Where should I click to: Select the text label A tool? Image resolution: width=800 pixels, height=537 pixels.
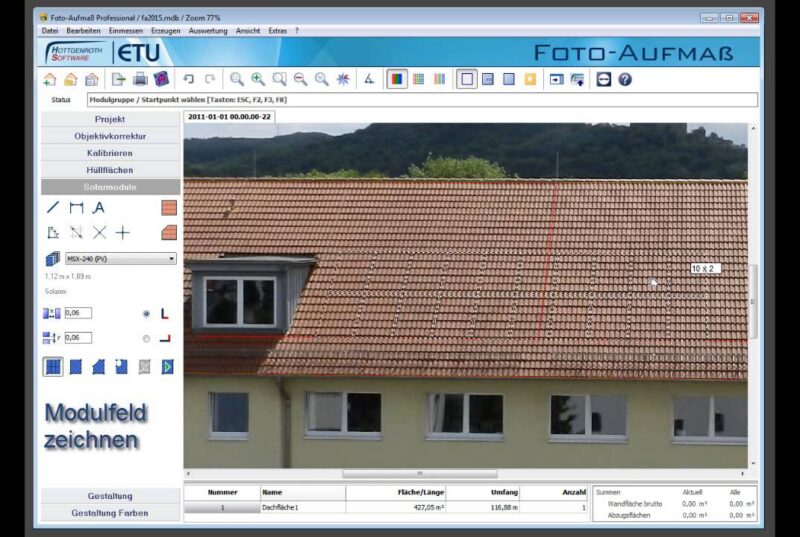pos(98,207)
